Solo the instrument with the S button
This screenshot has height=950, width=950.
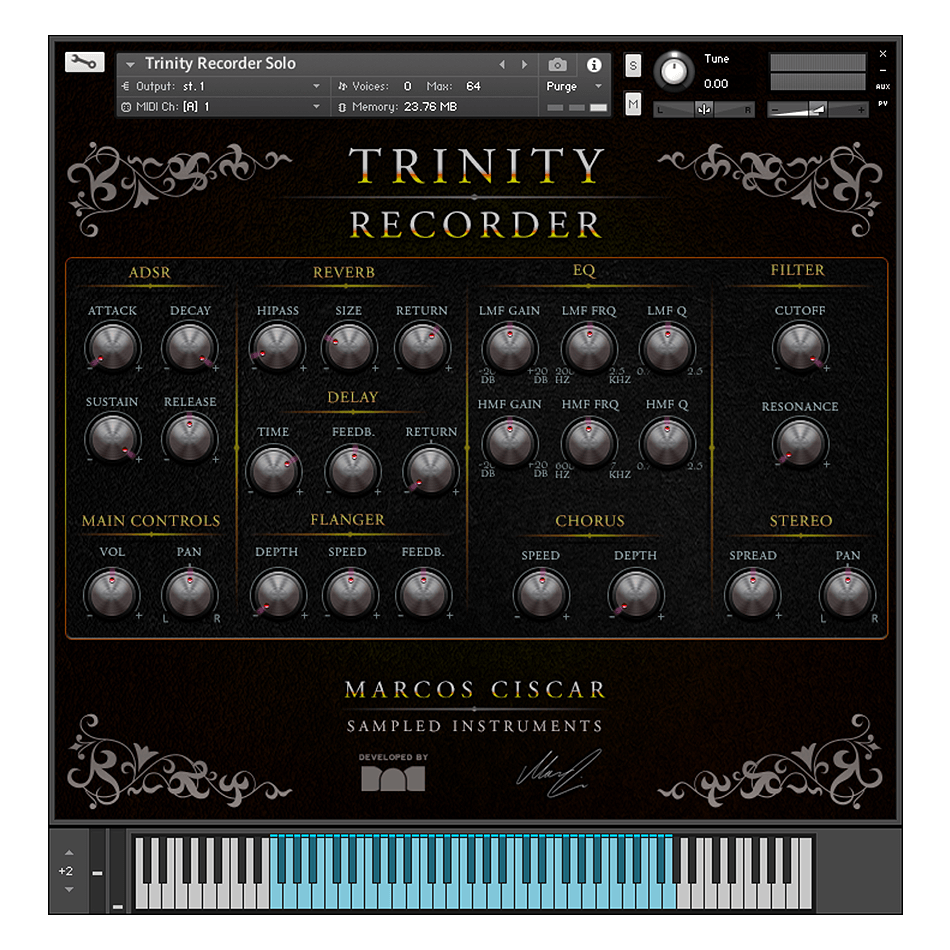pos(633,64)
